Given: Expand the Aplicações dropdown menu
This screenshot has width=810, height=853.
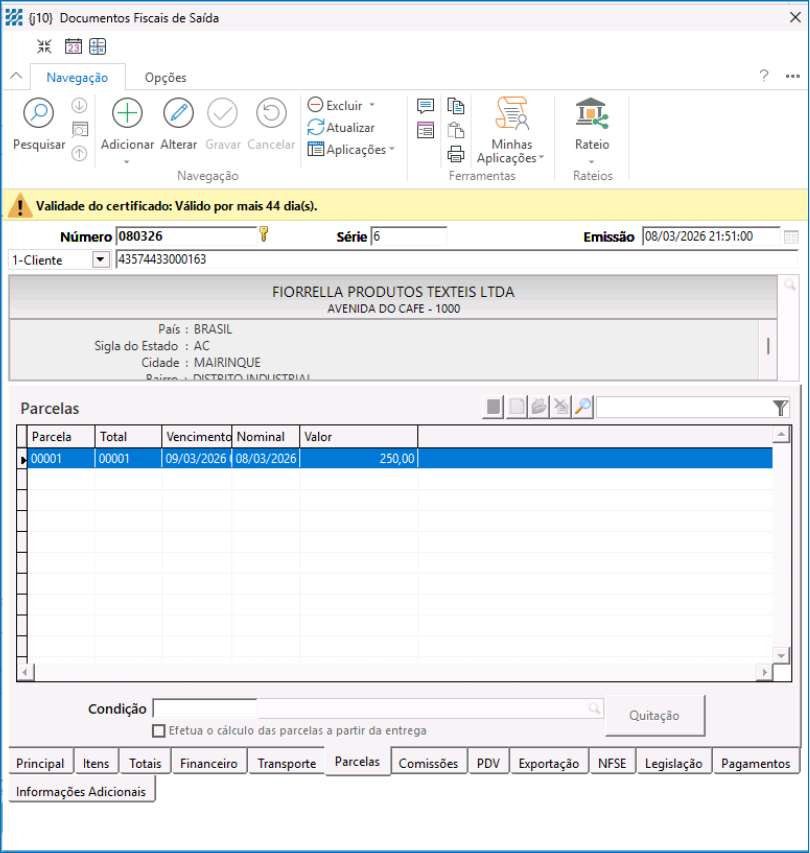Looking at the screenshot, I should click(392, 150).
